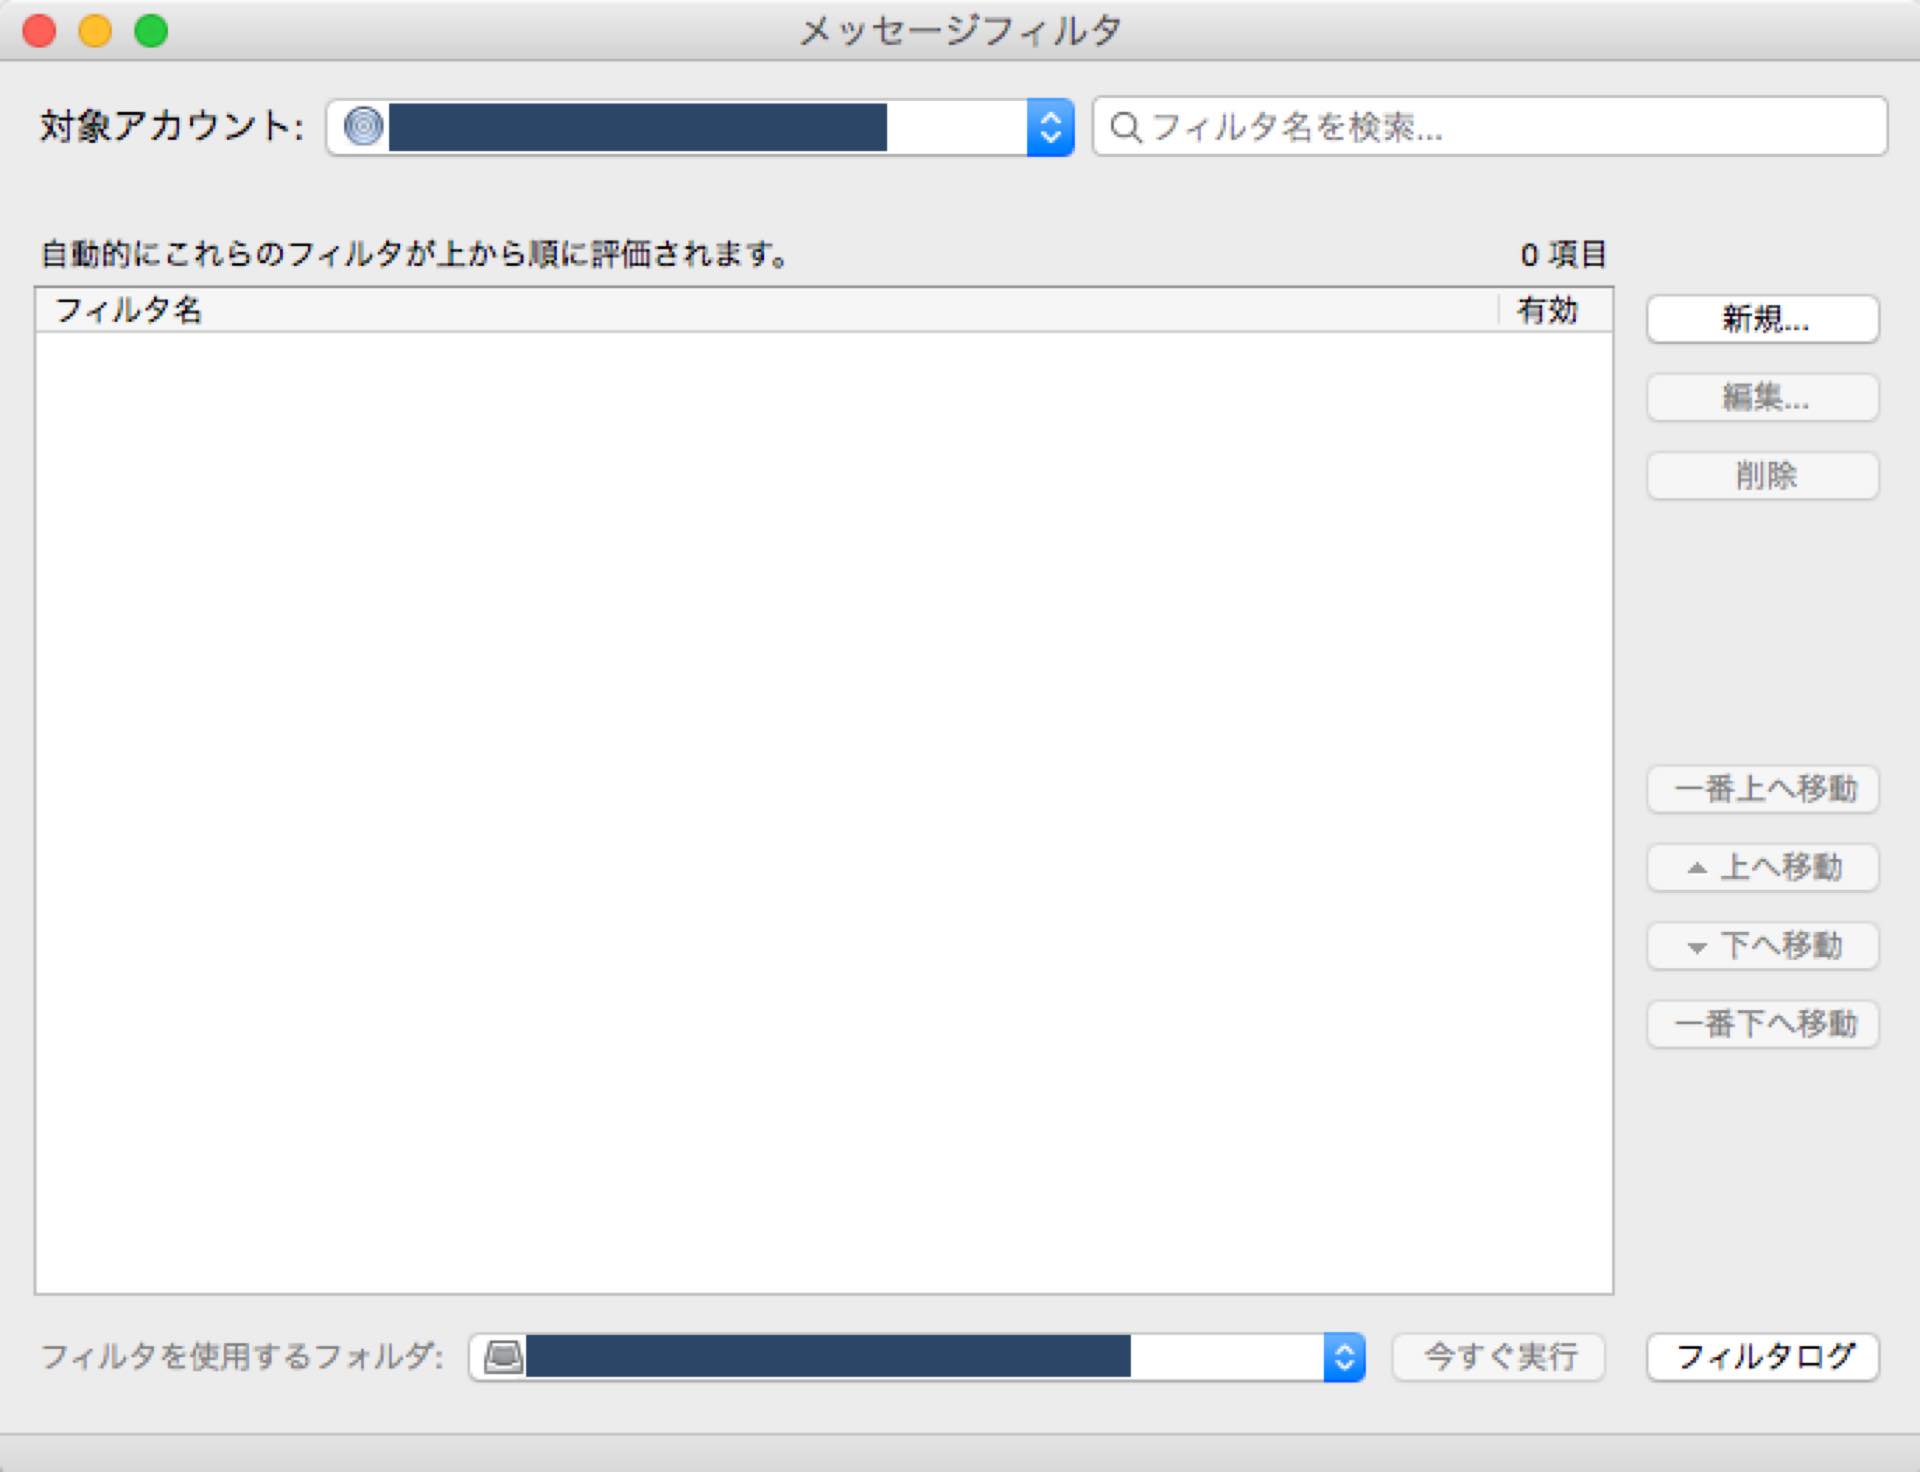1920x1472 pixels.
Task: Open the フィルタログ button
Action: tap(1762, 1357)
